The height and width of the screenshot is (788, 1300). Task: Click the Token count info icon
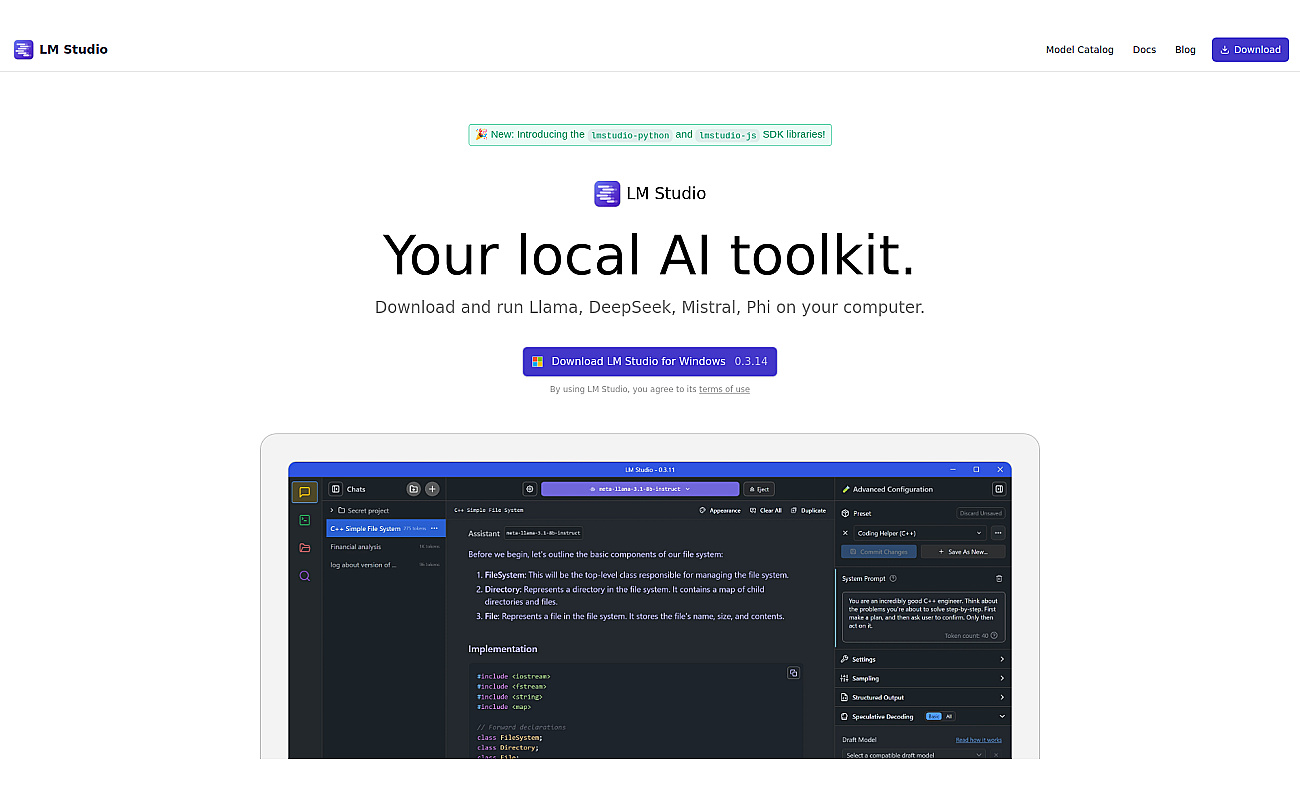click(x=994, y=635)
